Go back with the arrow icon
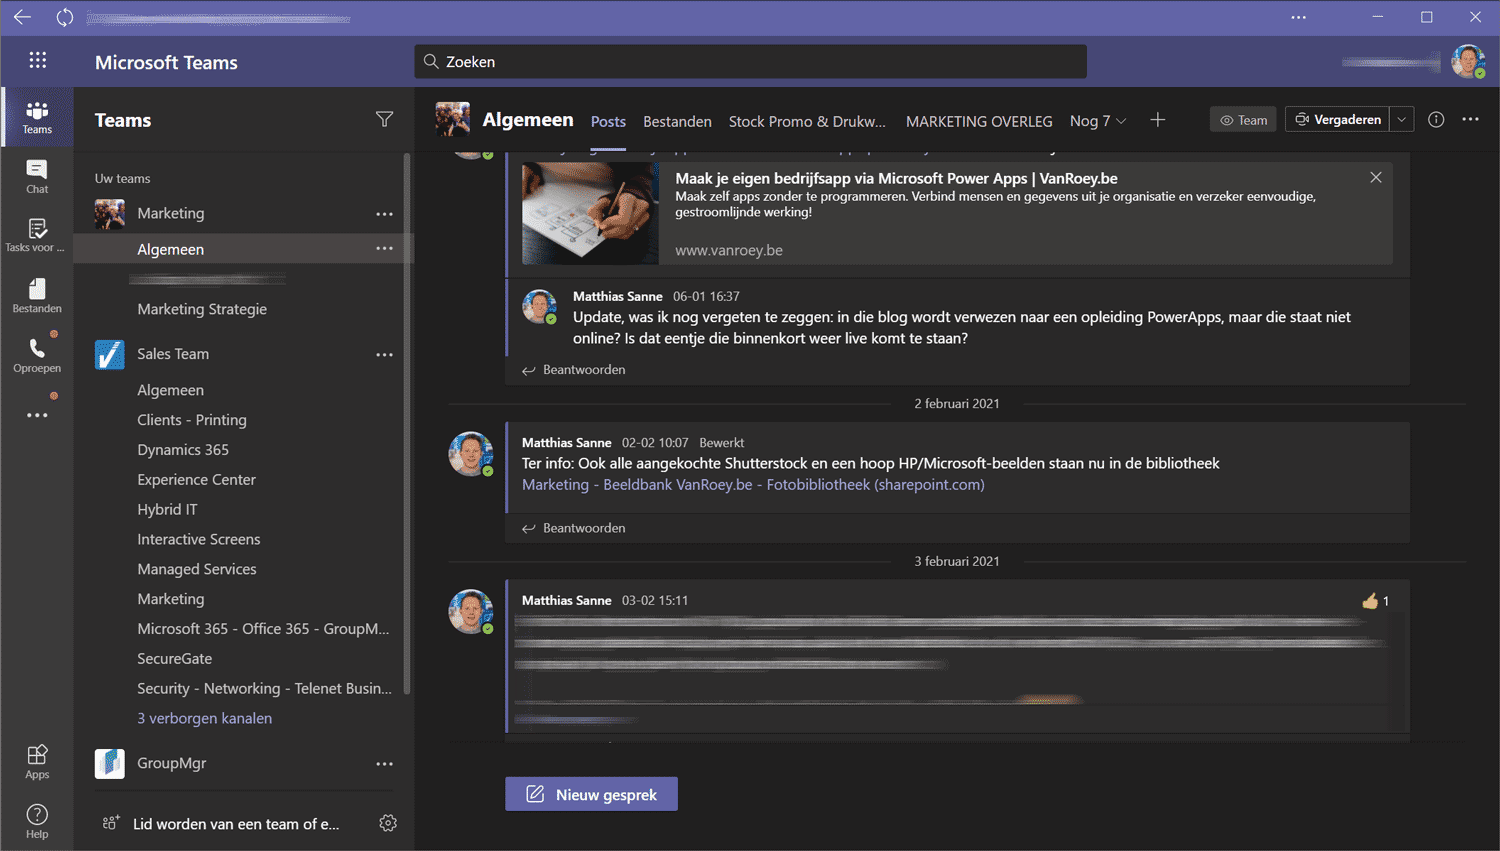 tap(22, 17)
